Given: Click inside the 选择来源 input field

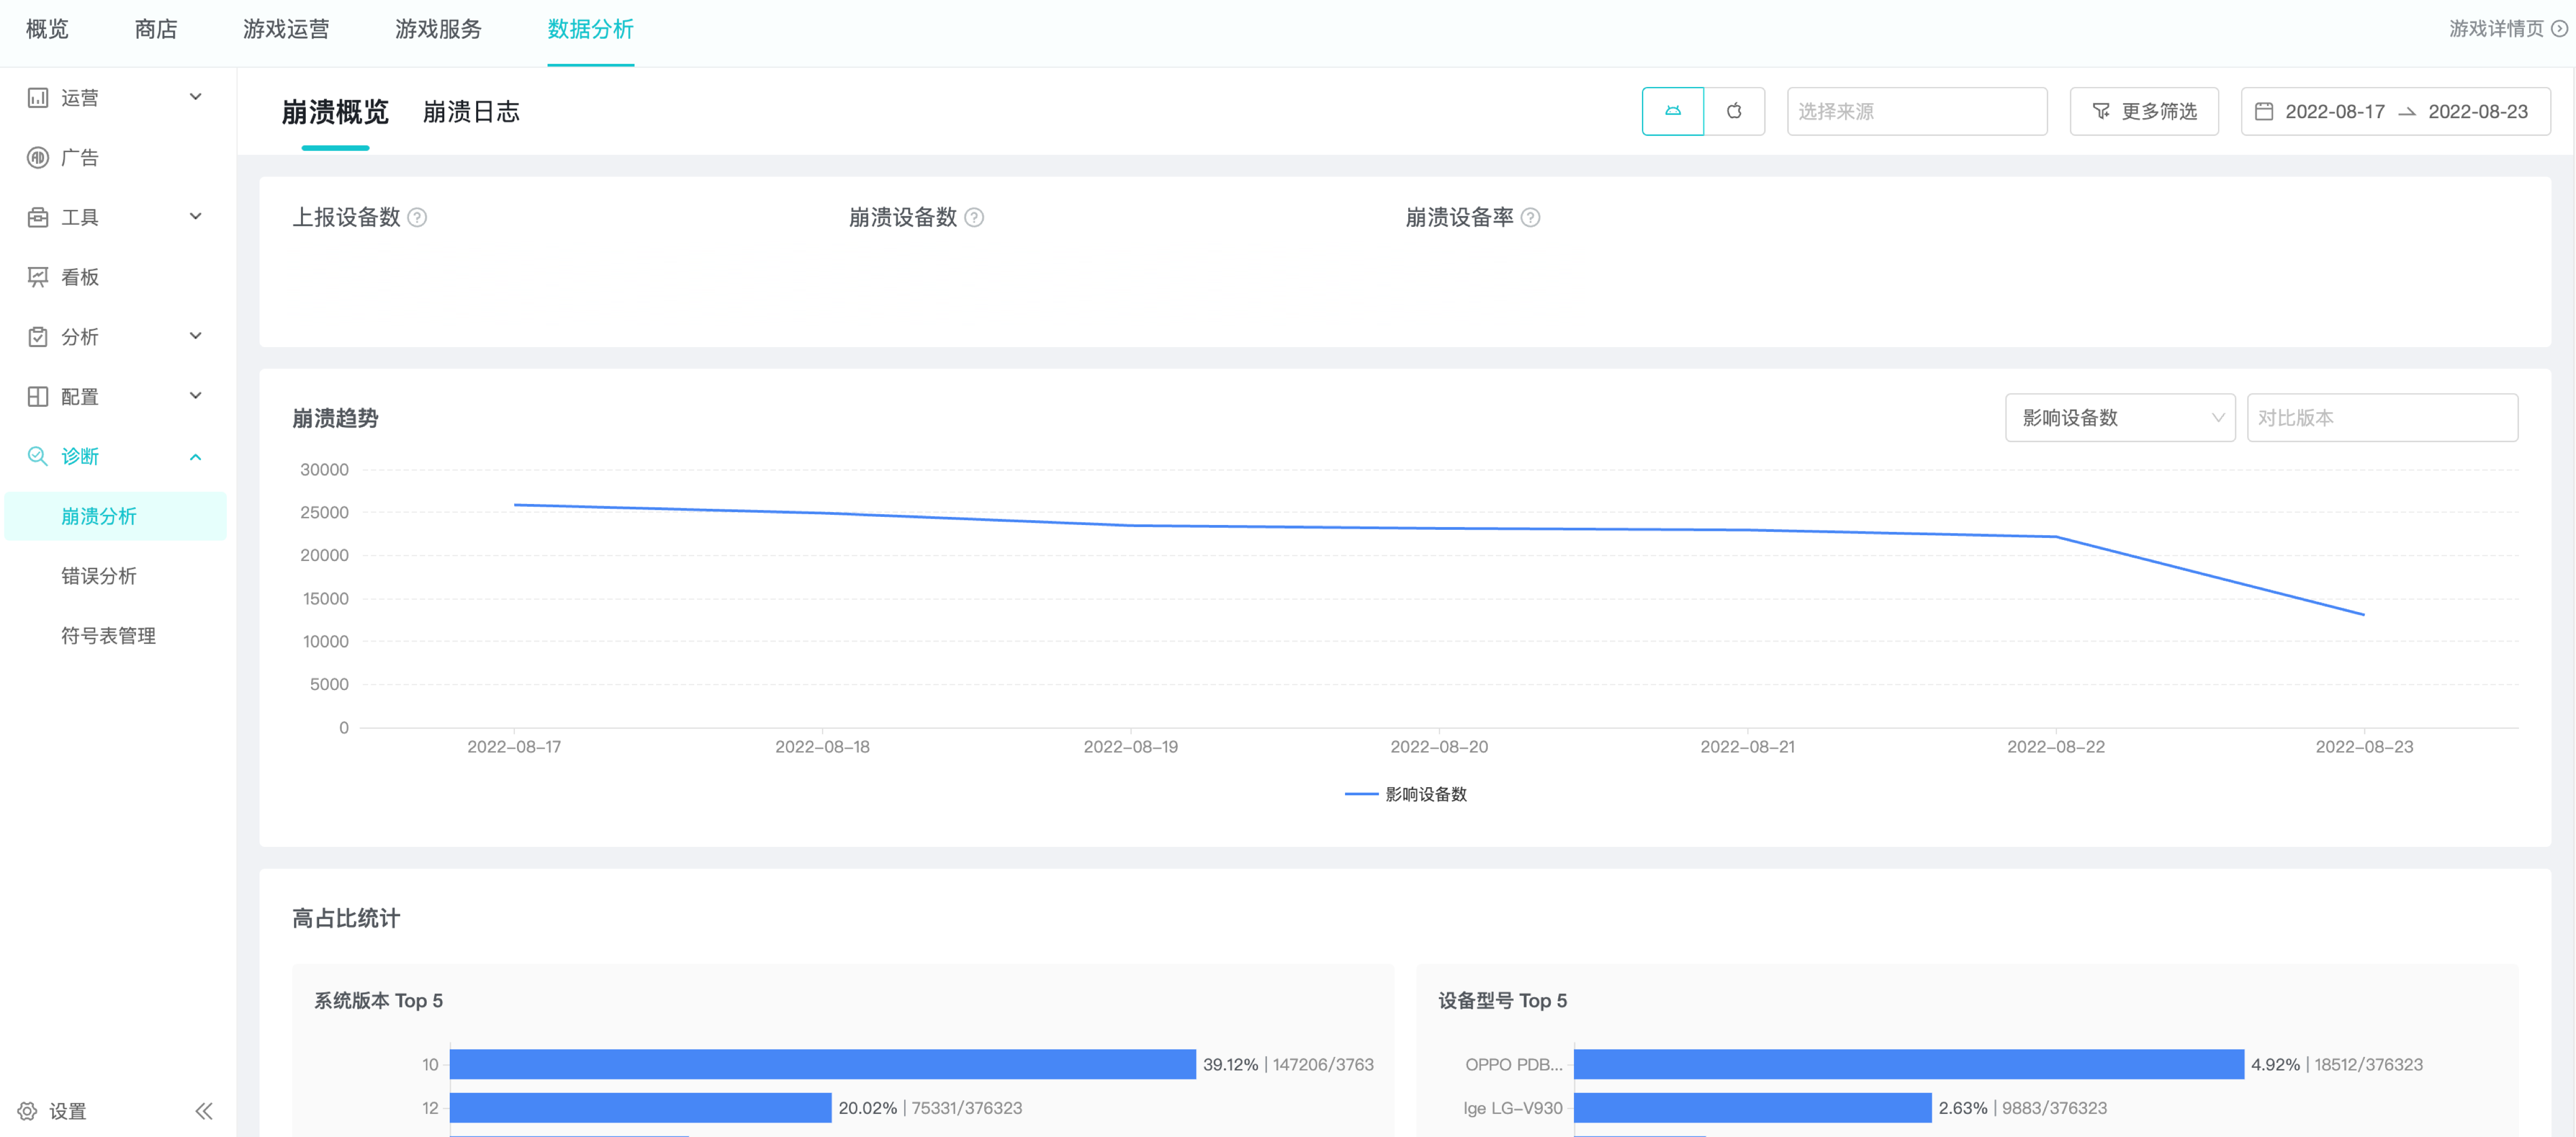Looking at the screenshot, I should pos(1916,111).
